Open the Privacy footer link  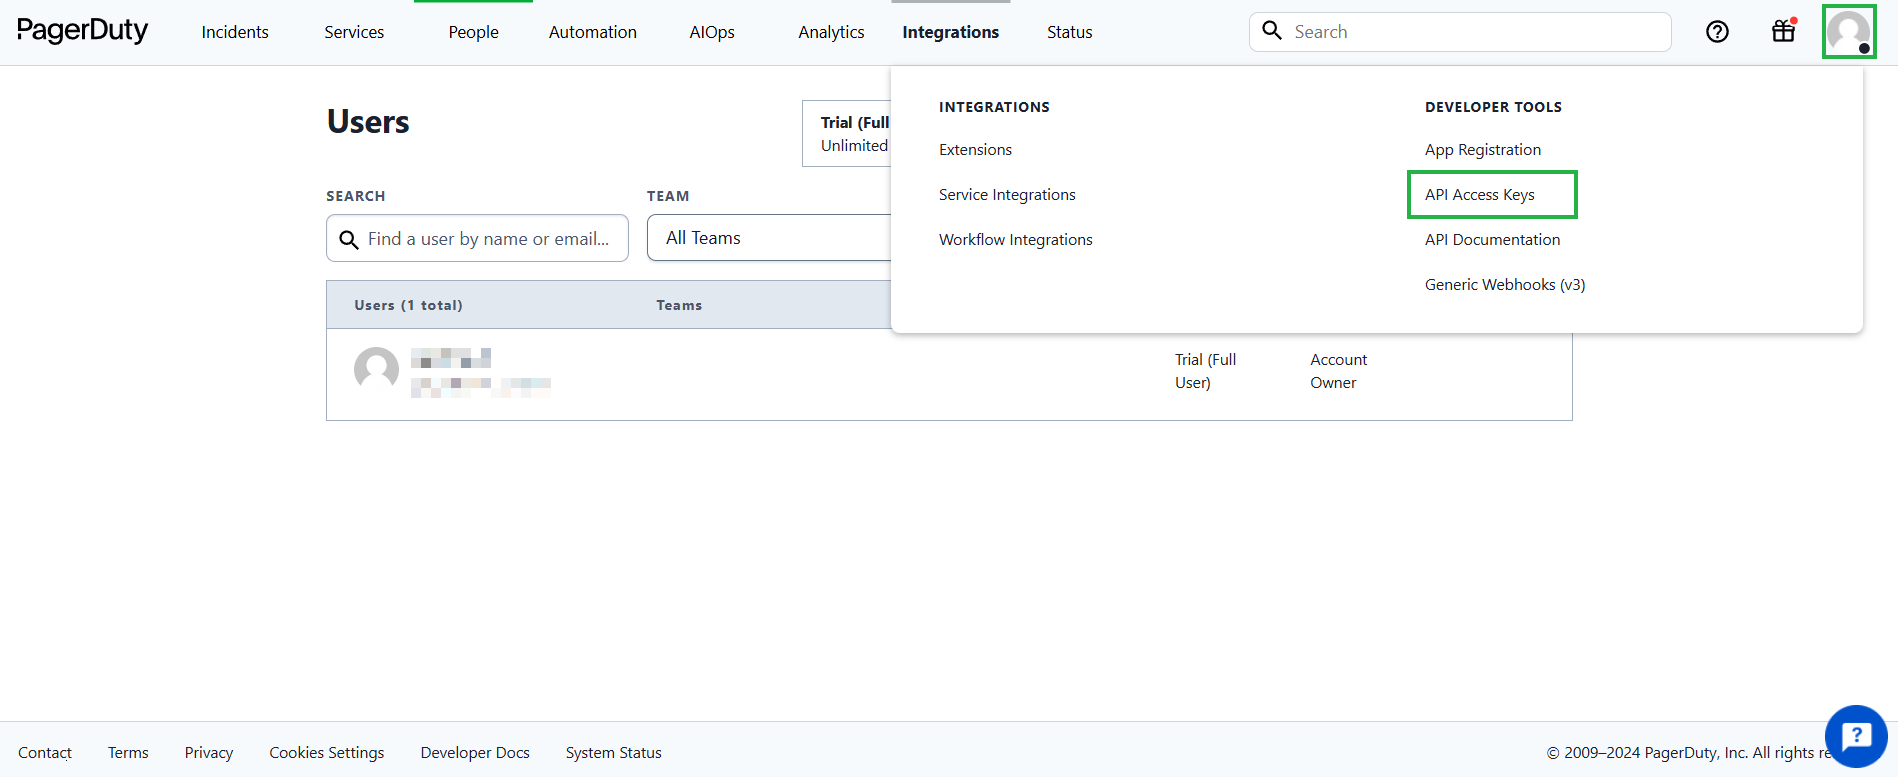pyautogui.click(x=209, y=753)
